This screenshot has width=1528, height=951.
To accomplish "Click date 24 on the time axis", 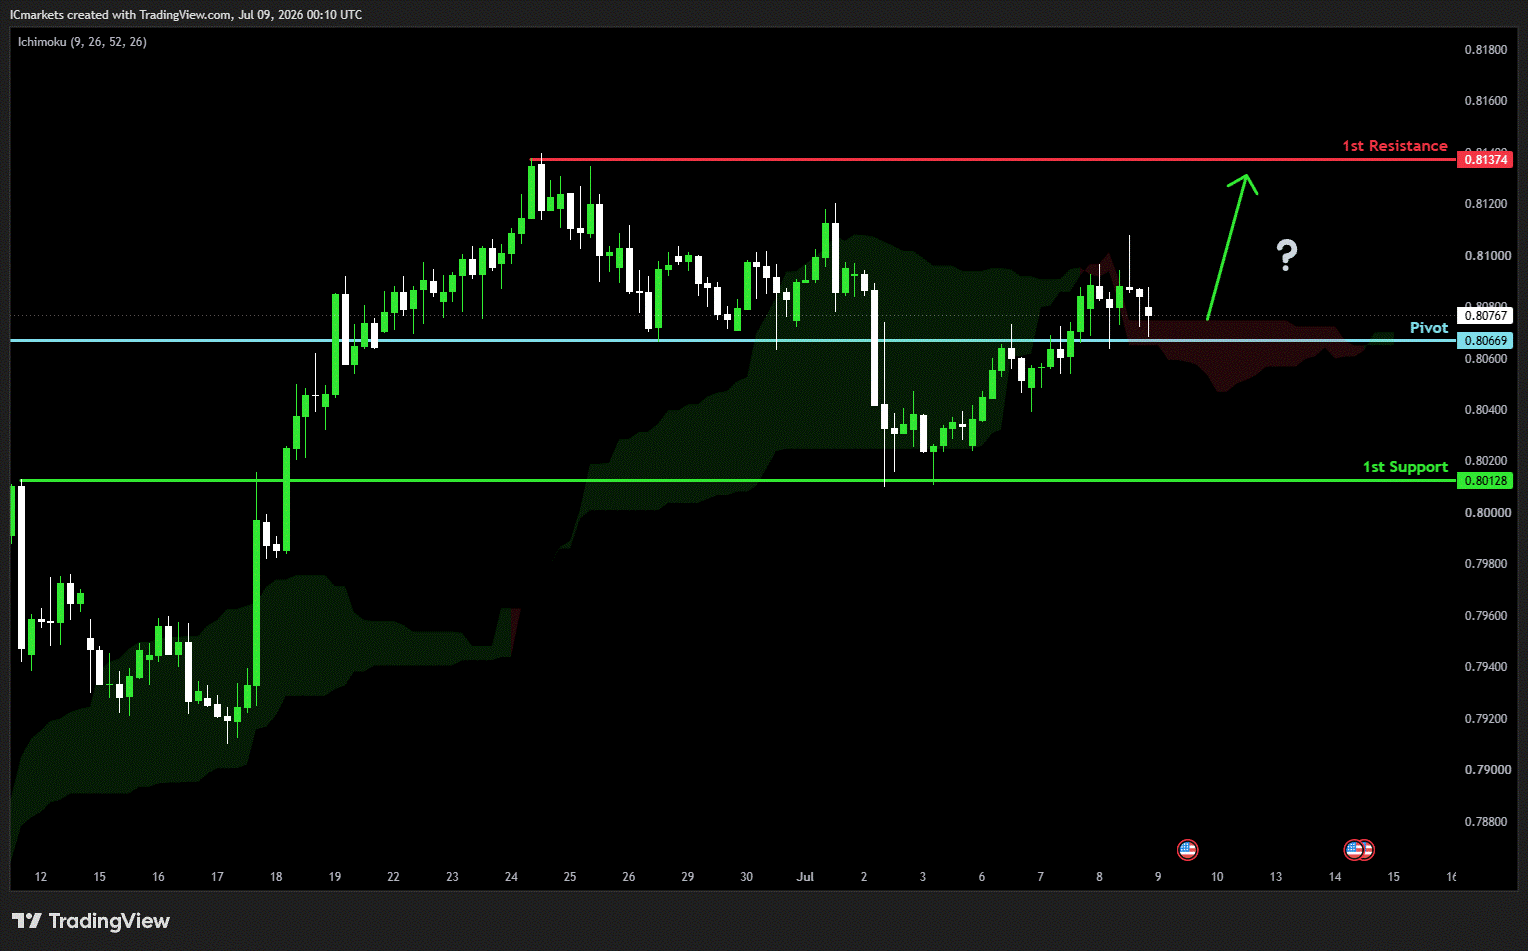I will (511, 877).
